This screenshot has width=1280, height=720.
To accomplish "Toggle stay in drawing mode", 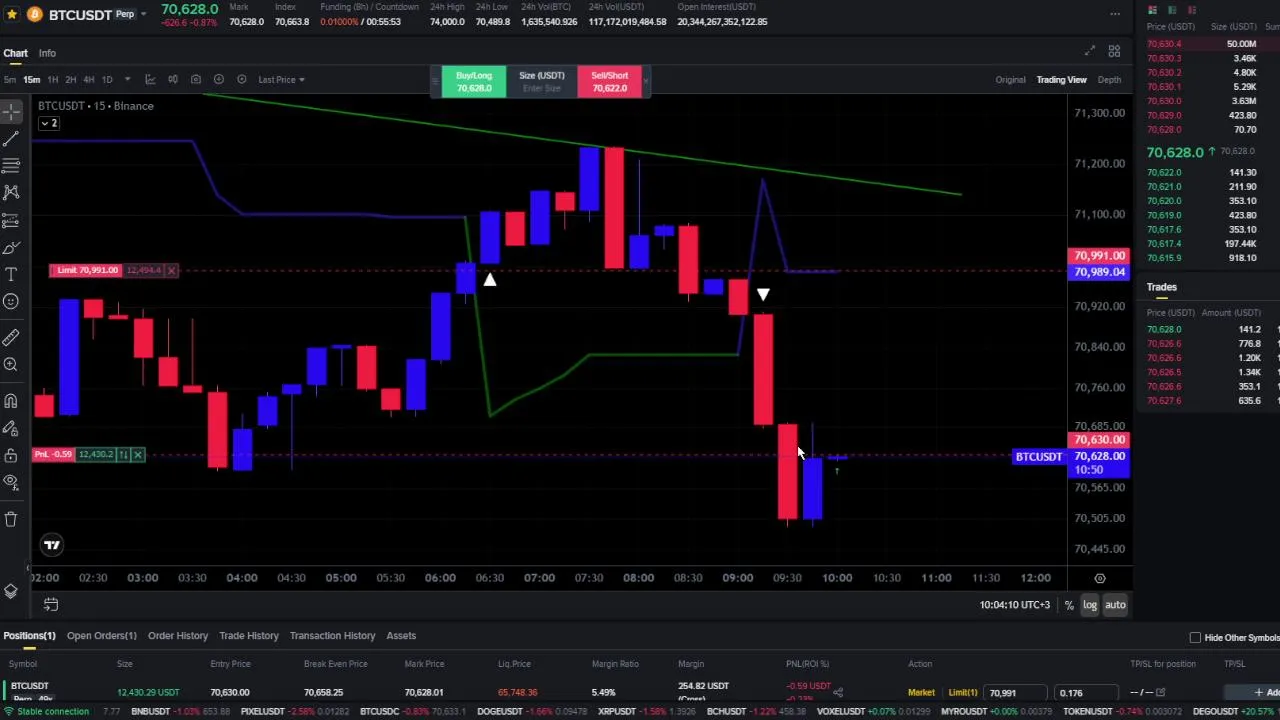I will click(x=11, y=428).
